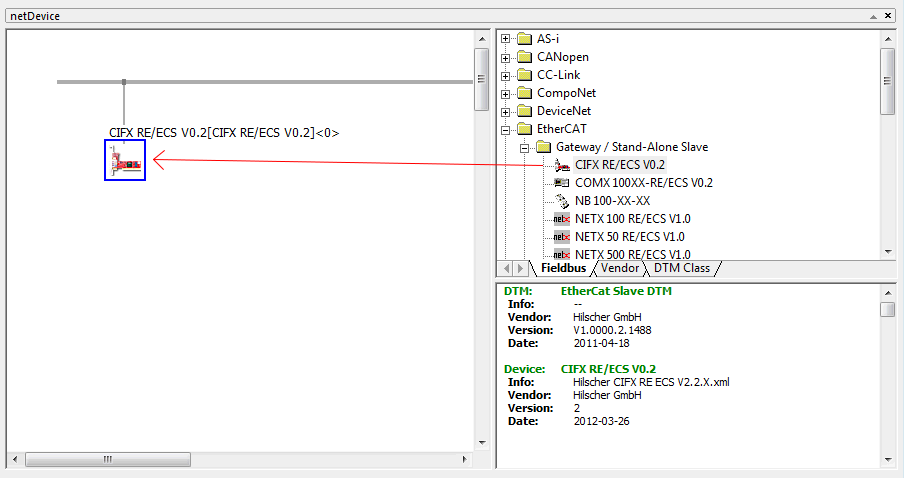Expand the CANopen fieldbus folder

pos(506,58)
